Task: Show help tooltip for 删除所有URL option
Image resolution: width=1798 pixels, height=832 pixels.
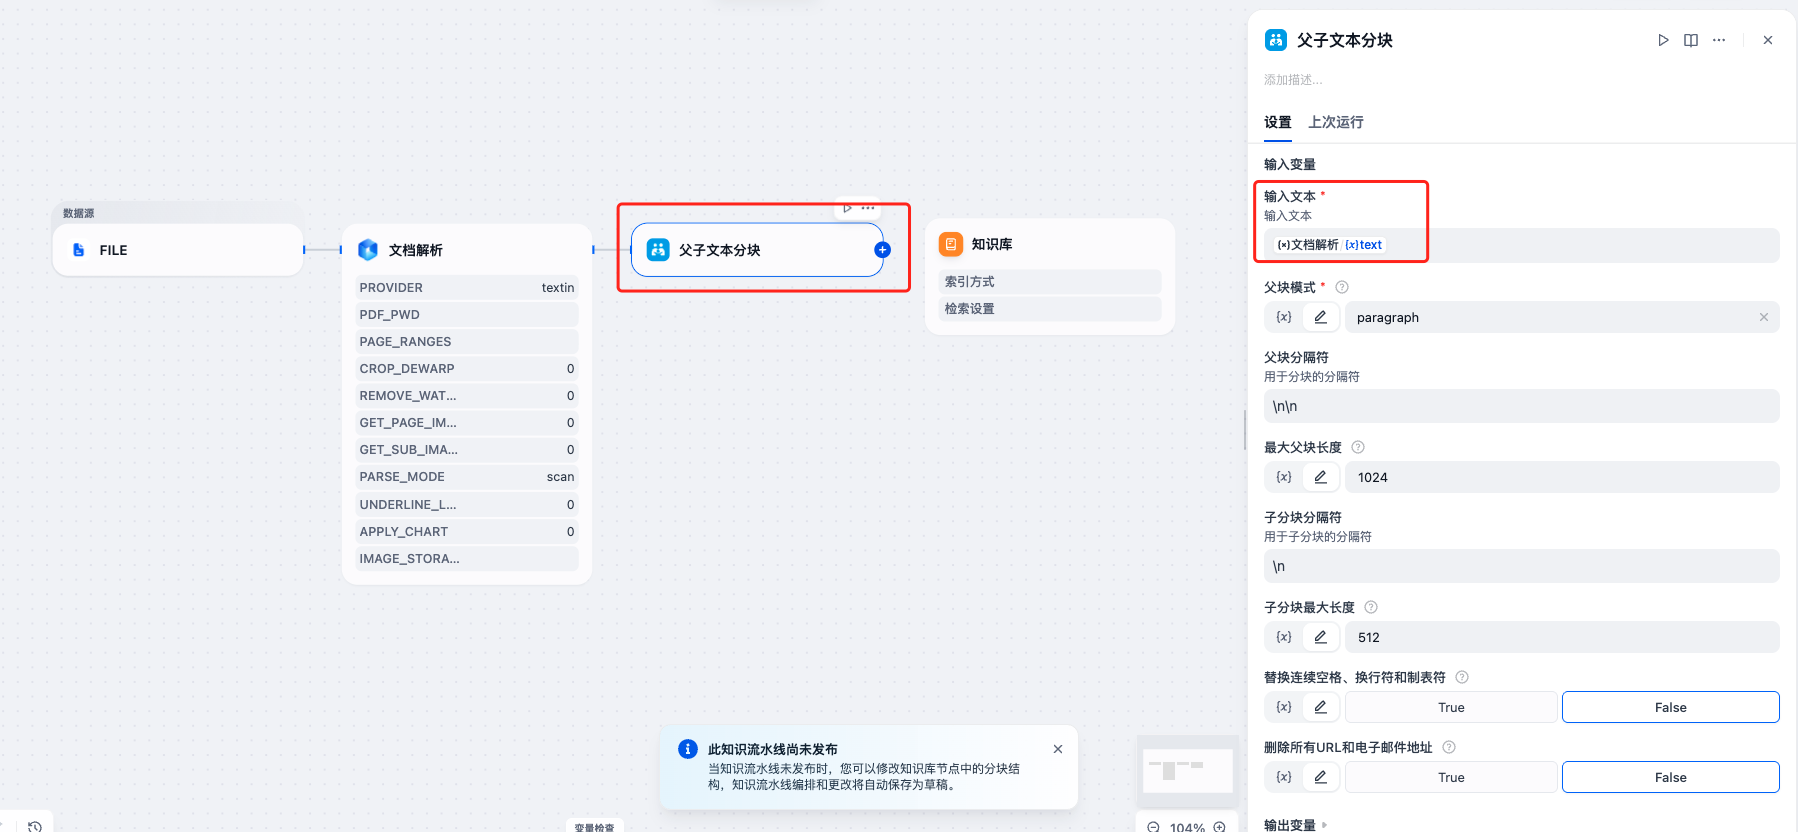Action: (x=1449, y=747)
